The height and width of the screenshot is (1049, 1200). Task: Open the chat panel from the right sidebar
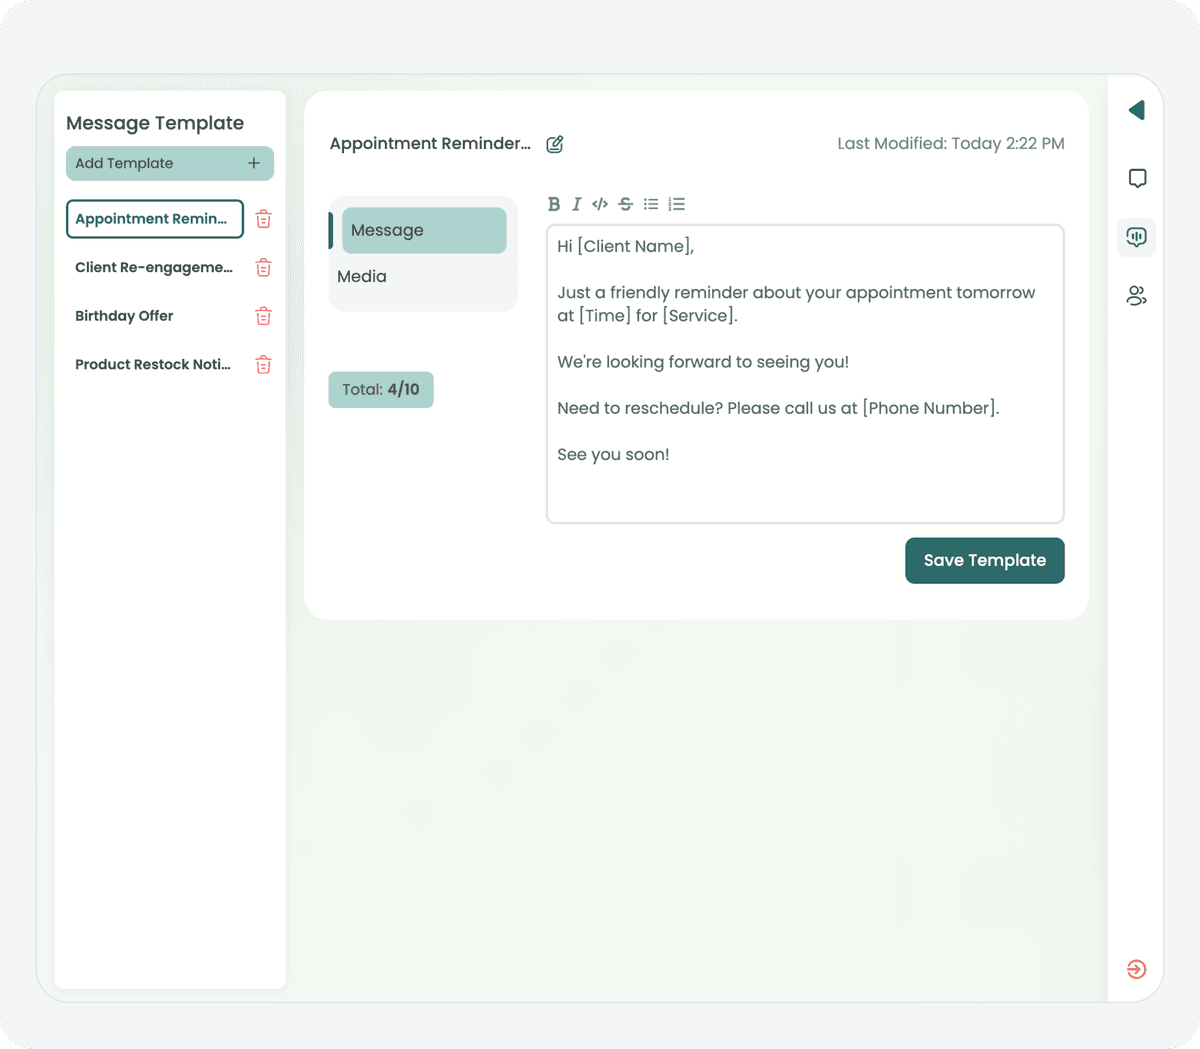1136,178
